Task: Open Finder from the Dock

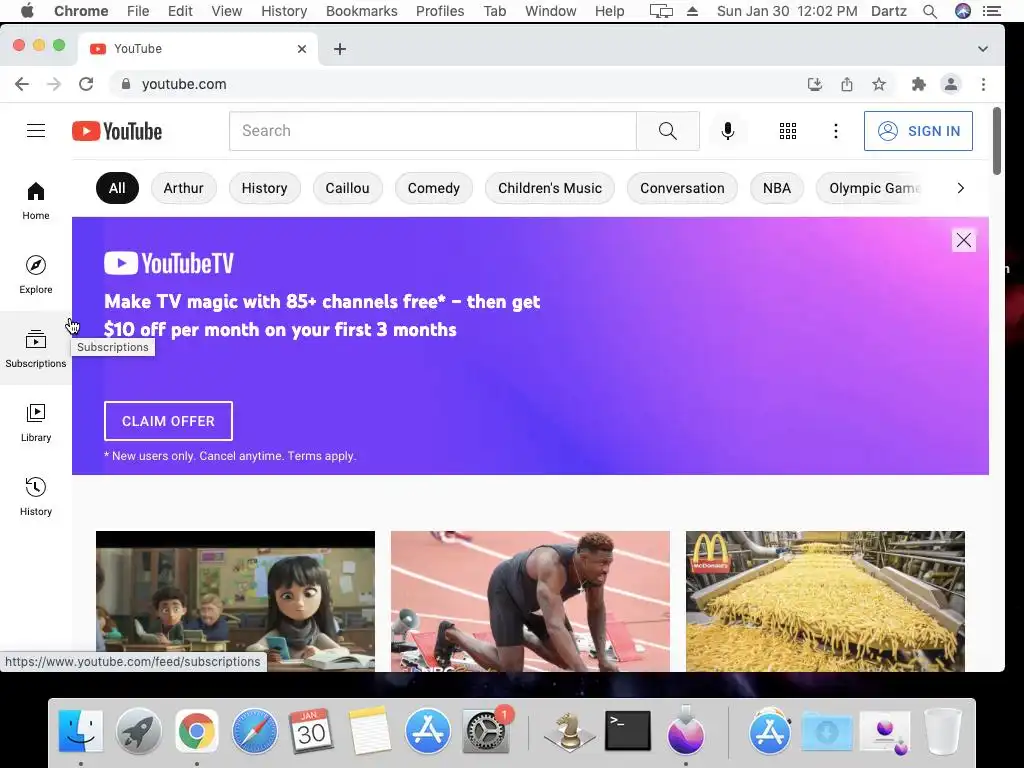Action: tap(80, 731)
